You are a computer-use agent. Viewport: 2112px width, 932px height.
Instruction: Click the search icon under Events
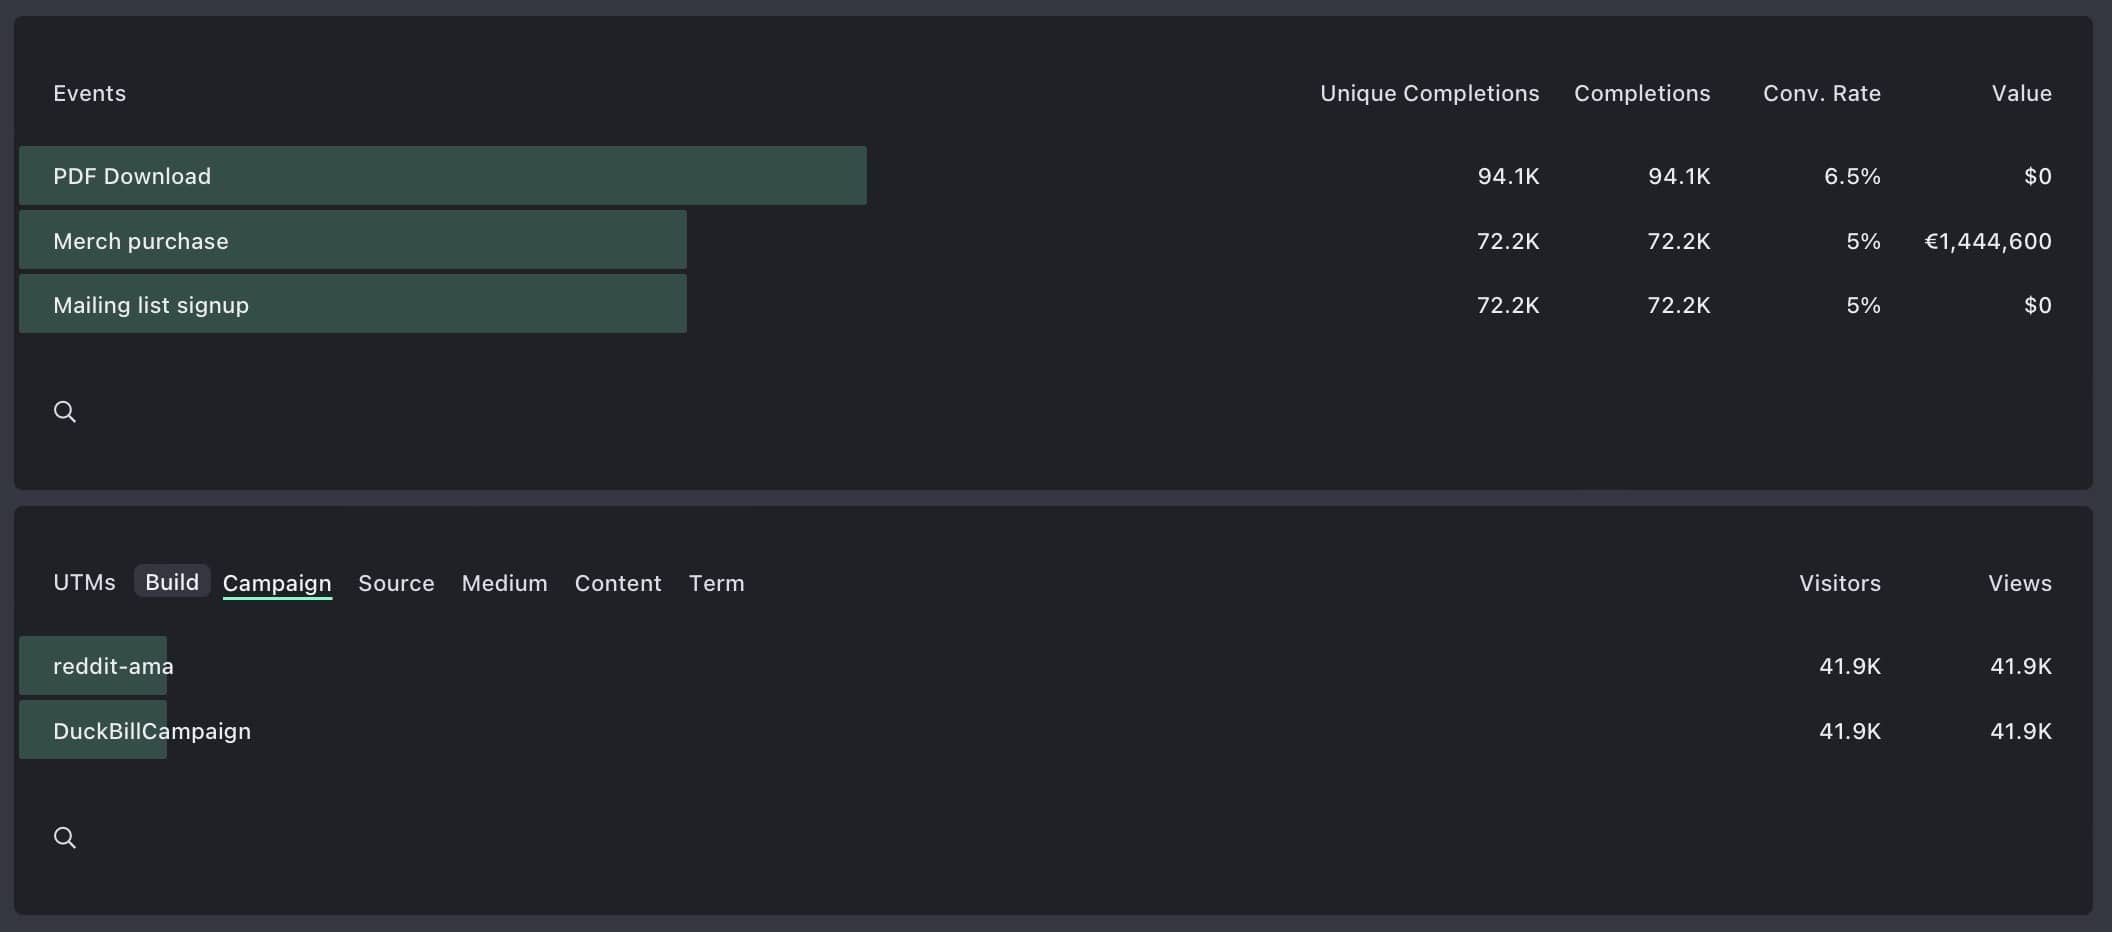[x=65, y=412]
